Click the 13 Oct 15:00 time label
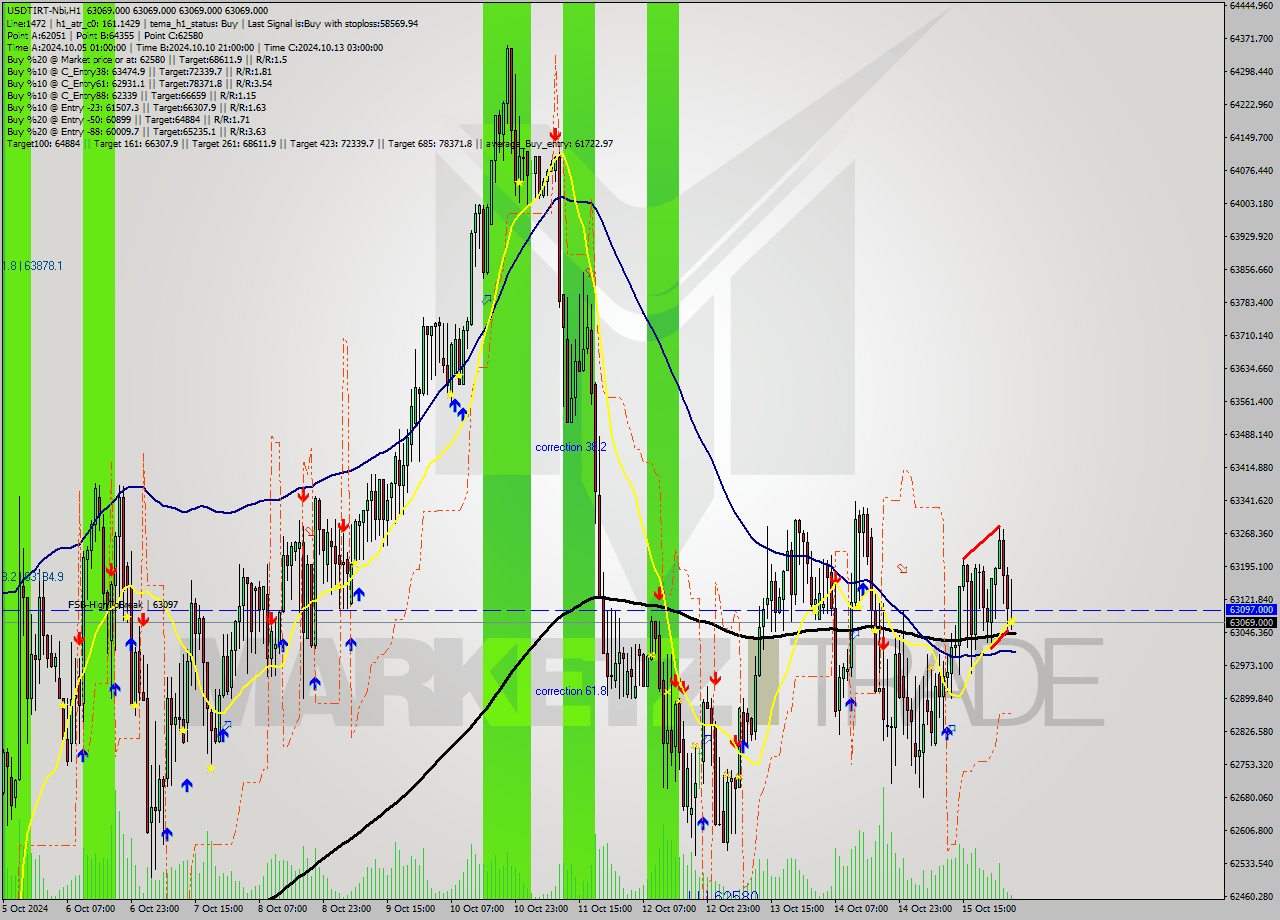This screenshot has height=920, width=1280. coord(797,909)
